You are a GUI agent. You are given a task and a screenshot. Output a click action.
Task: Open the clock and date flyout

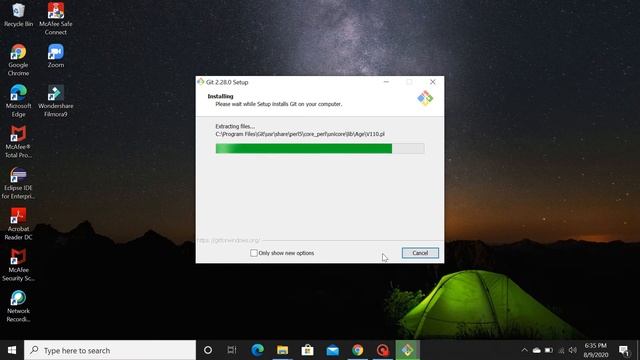pos(596,350)
